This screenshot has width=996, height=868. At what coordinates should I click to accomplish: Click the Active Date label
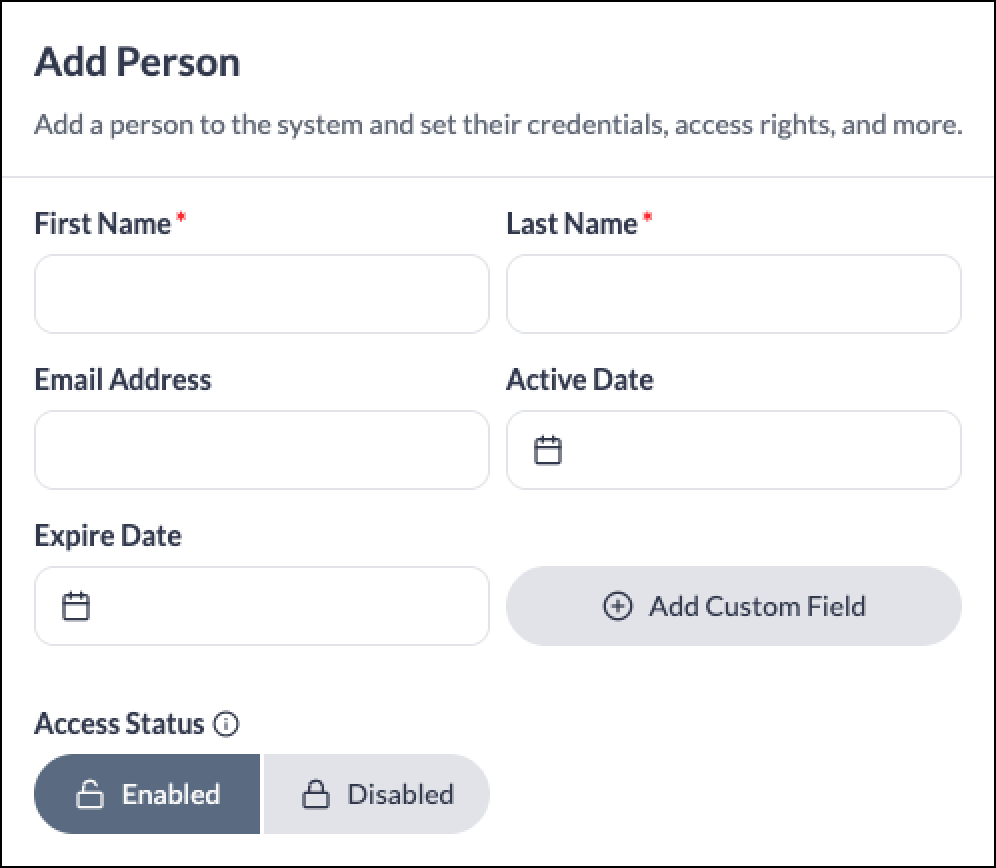pos(580,379)
